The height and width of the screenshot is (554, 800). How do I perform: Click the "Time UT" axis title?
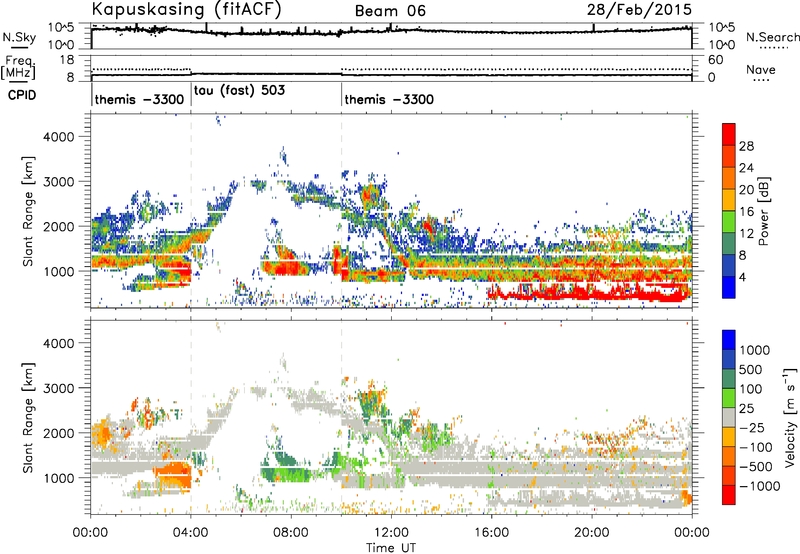click(x=391, y=547)
